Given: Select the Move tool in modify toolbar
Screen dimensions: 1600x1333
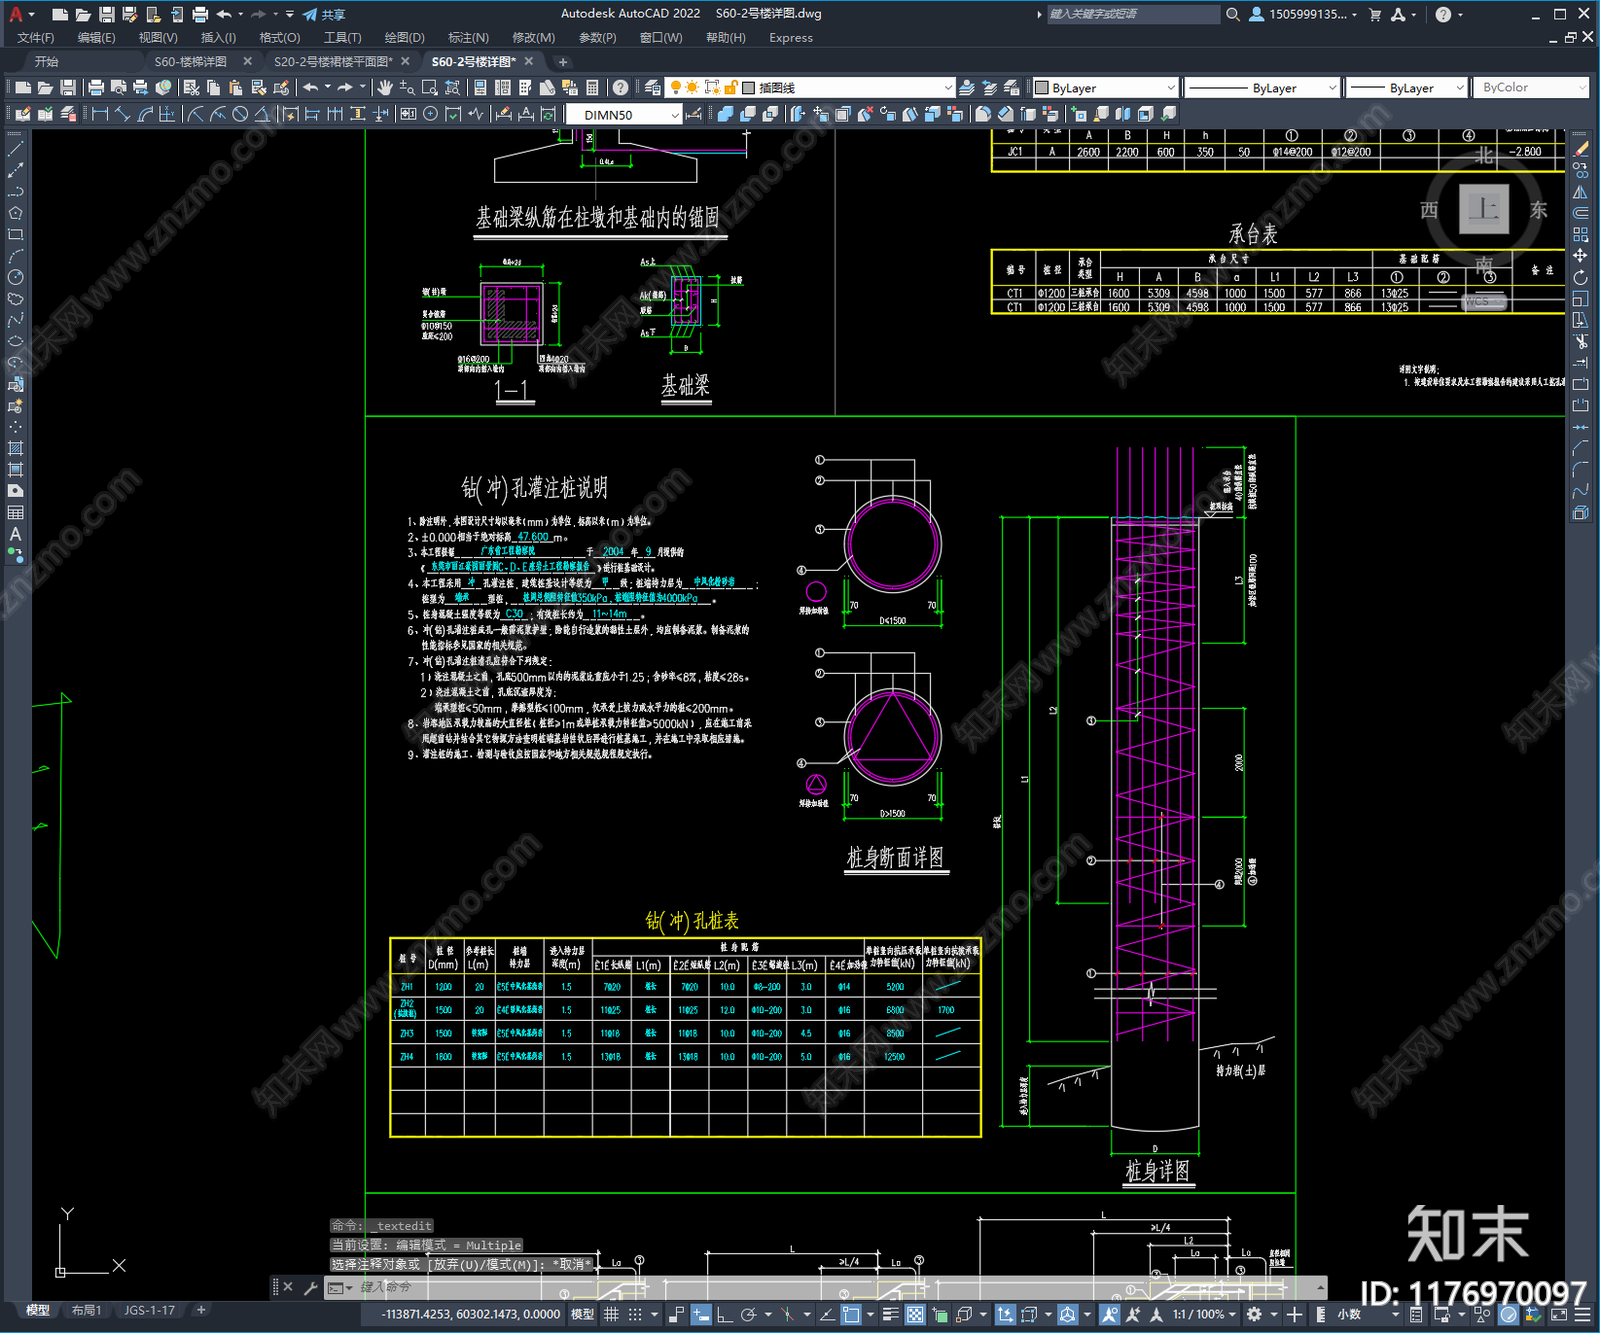Looking at the screenshot, I should point(1580,256).
